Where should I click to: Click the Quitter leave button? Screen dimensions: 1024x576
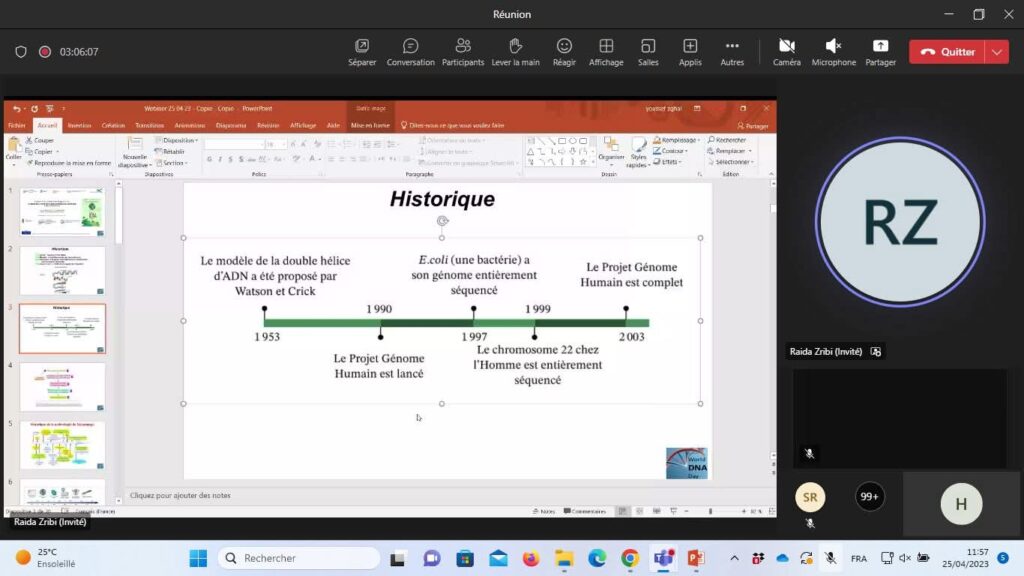coord(946,52)
